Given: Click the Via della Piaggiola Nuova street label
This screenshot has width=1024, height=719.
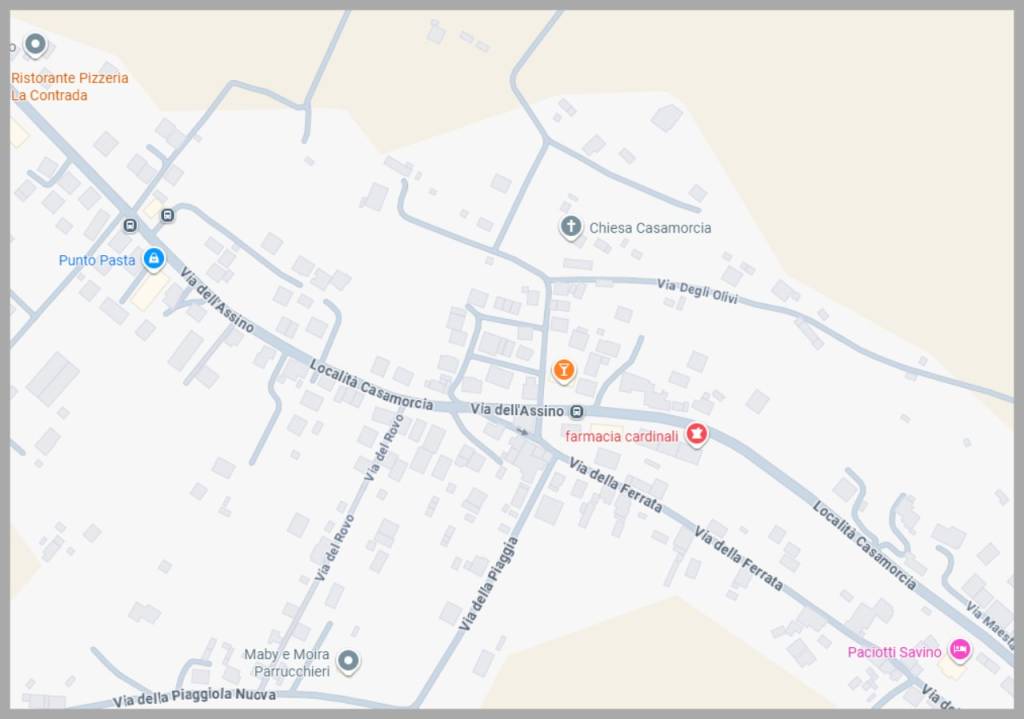Looking at the screenshot, I should tap(194, 697).
